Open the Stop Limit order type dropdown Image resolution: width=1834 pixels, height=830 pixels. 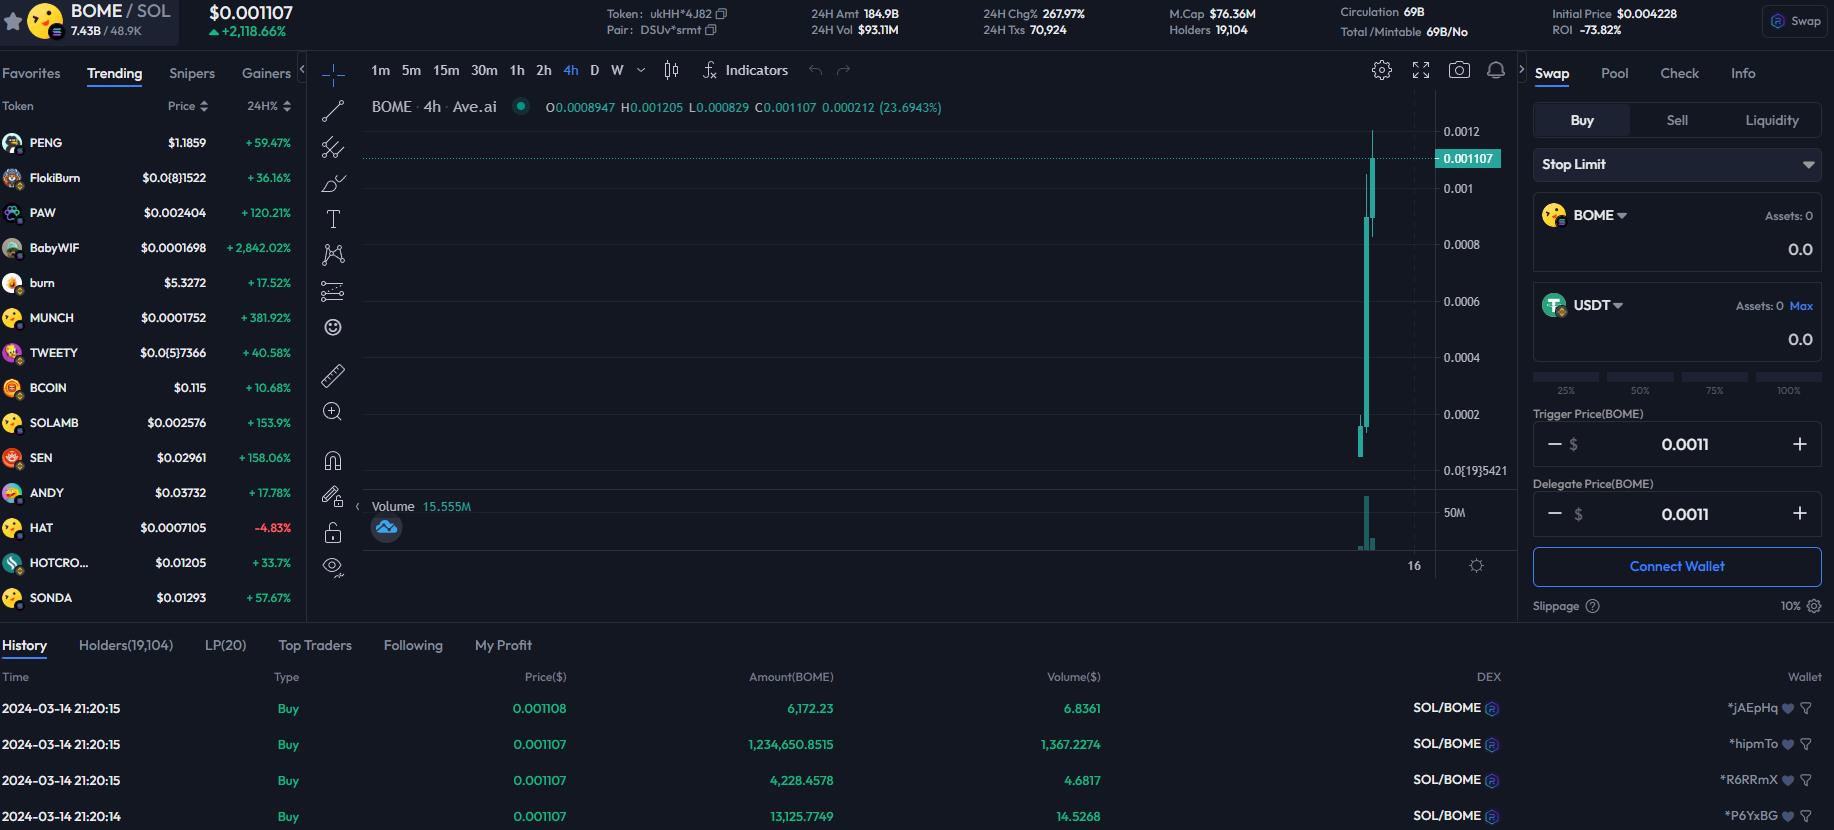[1677, 164]
